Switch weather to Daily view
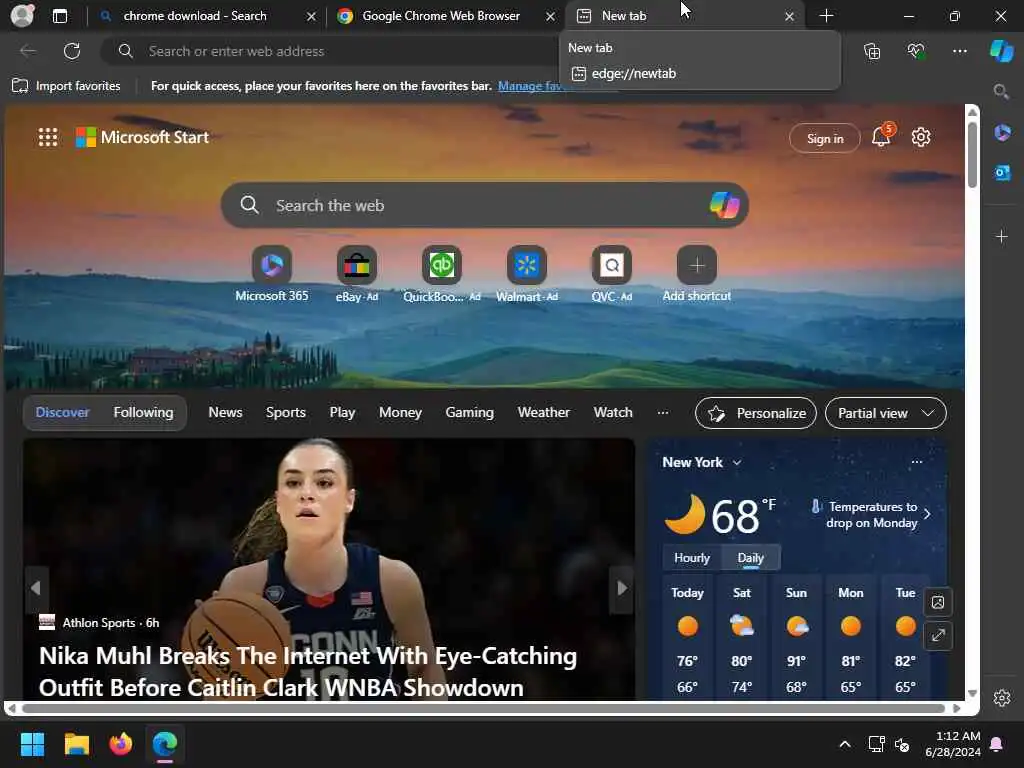 pyautogui.click(x=750, y=558)
